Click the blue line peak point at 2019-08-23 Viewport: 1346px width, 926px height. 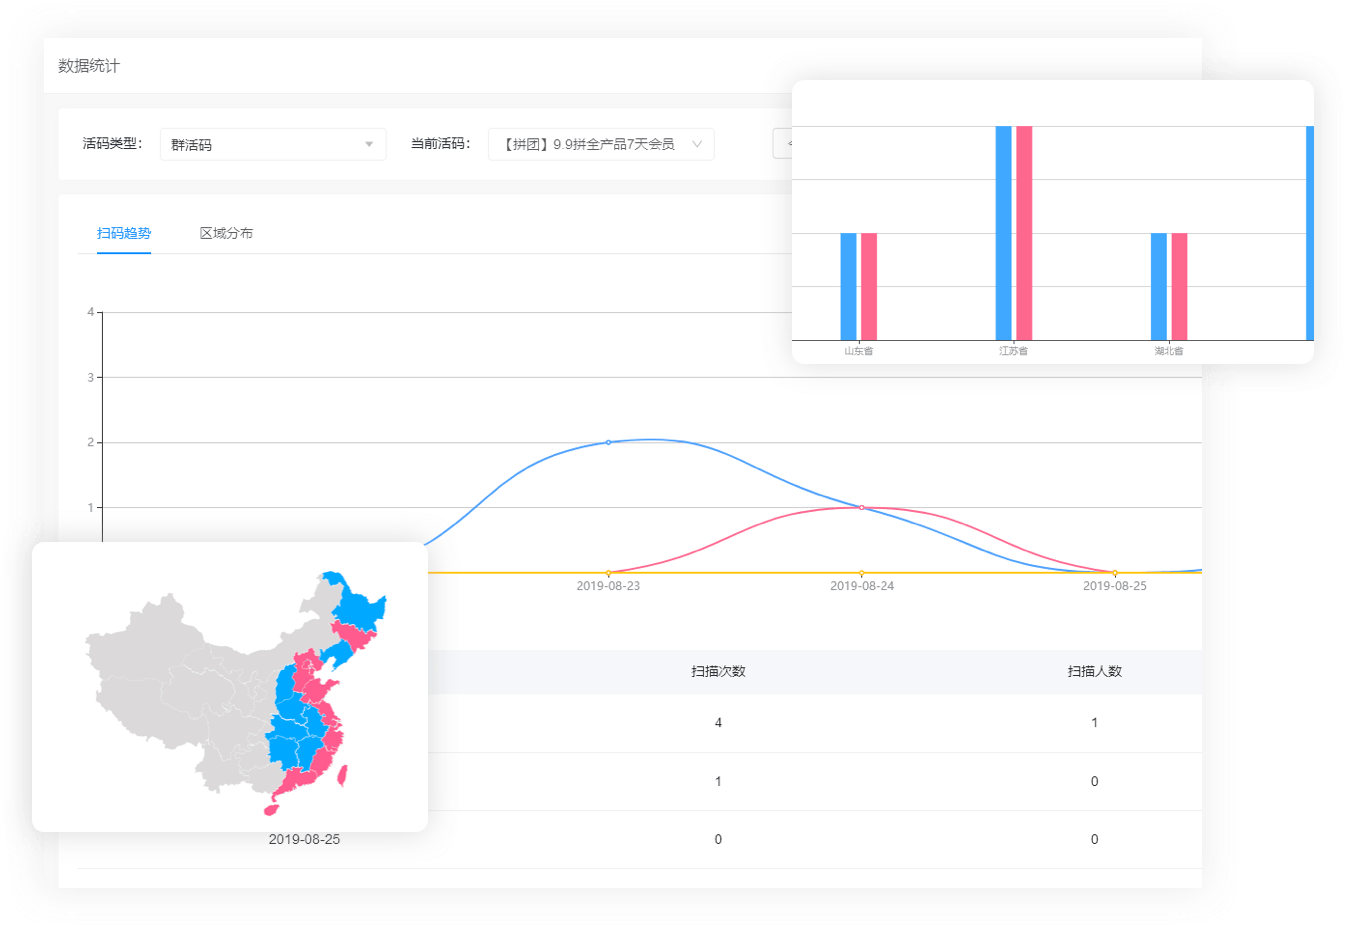[x=608, y=442]
